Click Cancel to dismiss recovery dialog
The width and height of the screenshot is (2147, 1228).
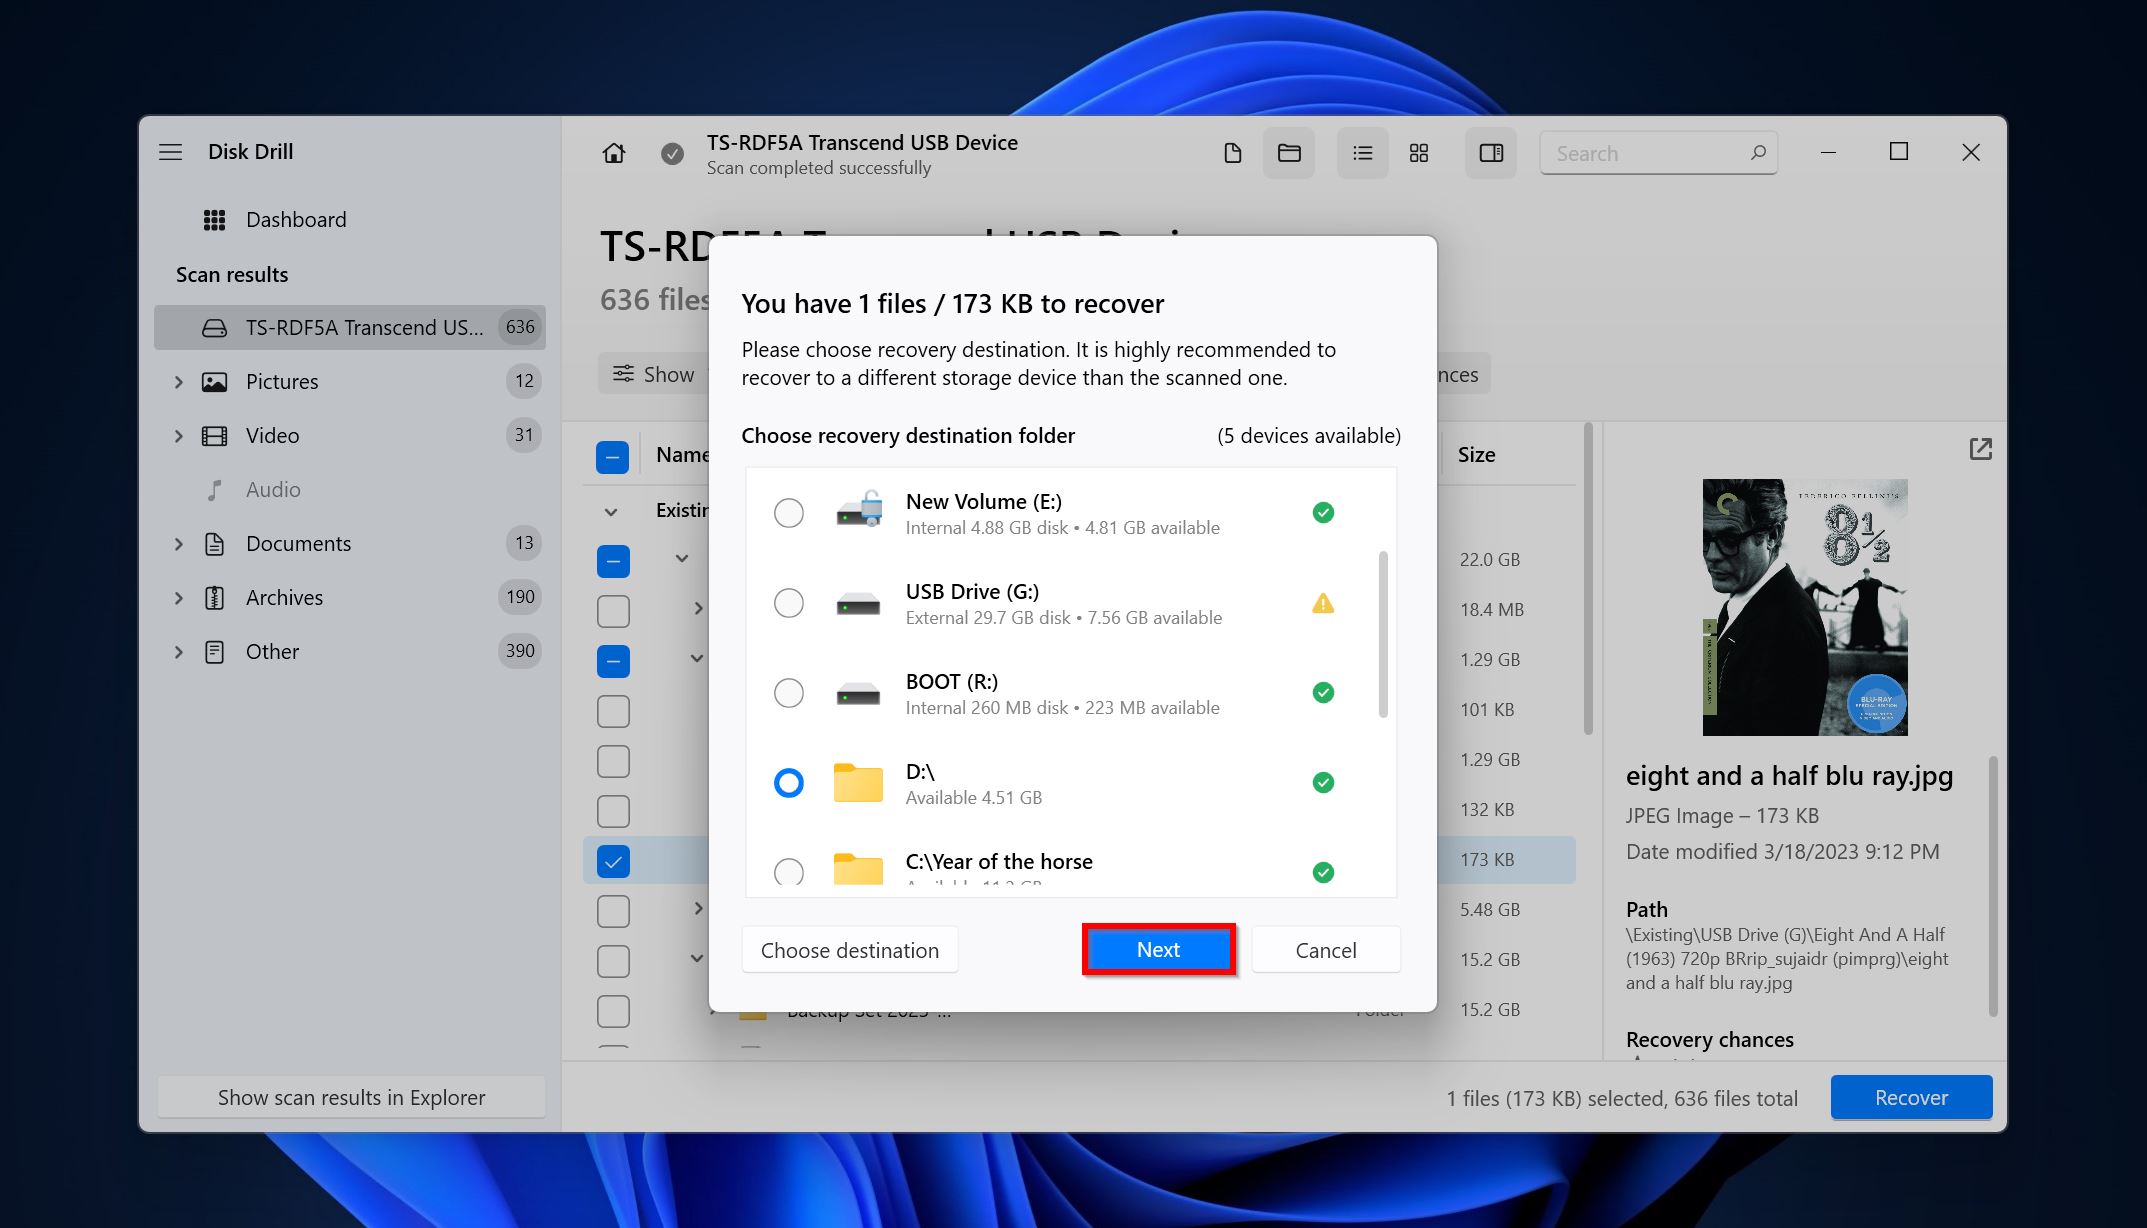click(x=1324, y=949)
